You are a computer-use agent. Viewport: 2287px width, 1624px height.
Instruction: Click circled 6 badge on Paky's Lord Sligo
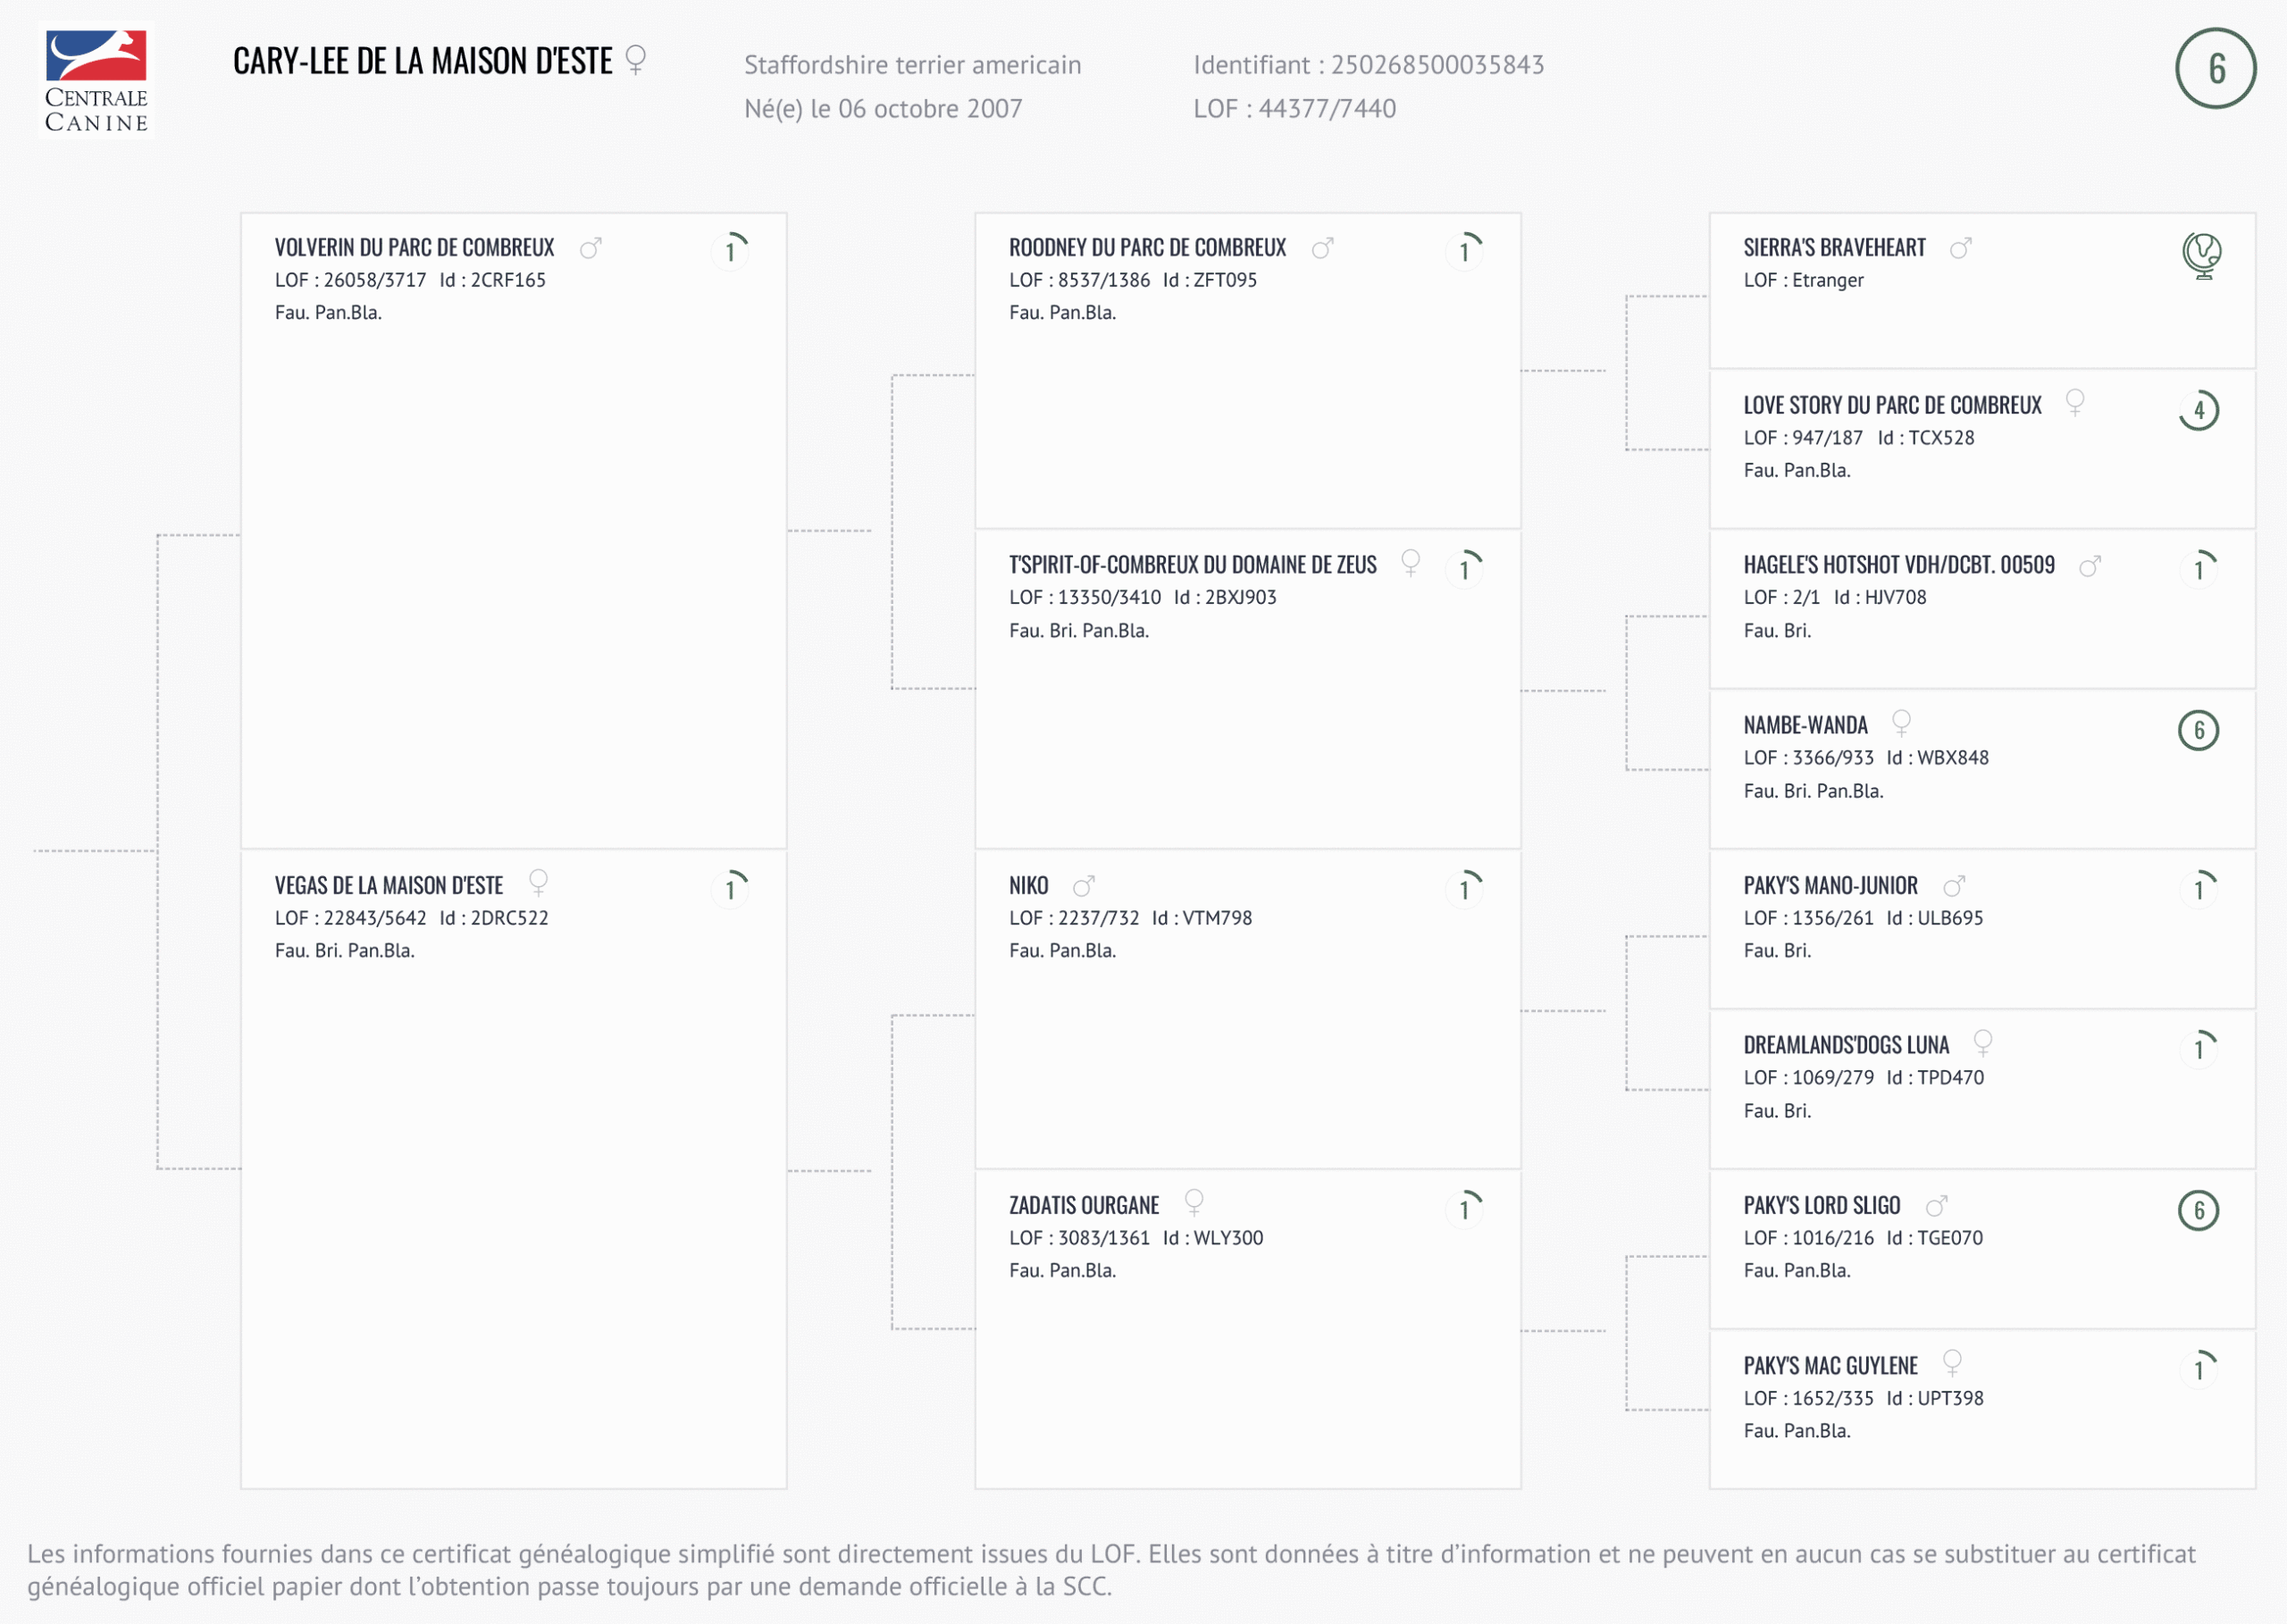point(2198,1210)
